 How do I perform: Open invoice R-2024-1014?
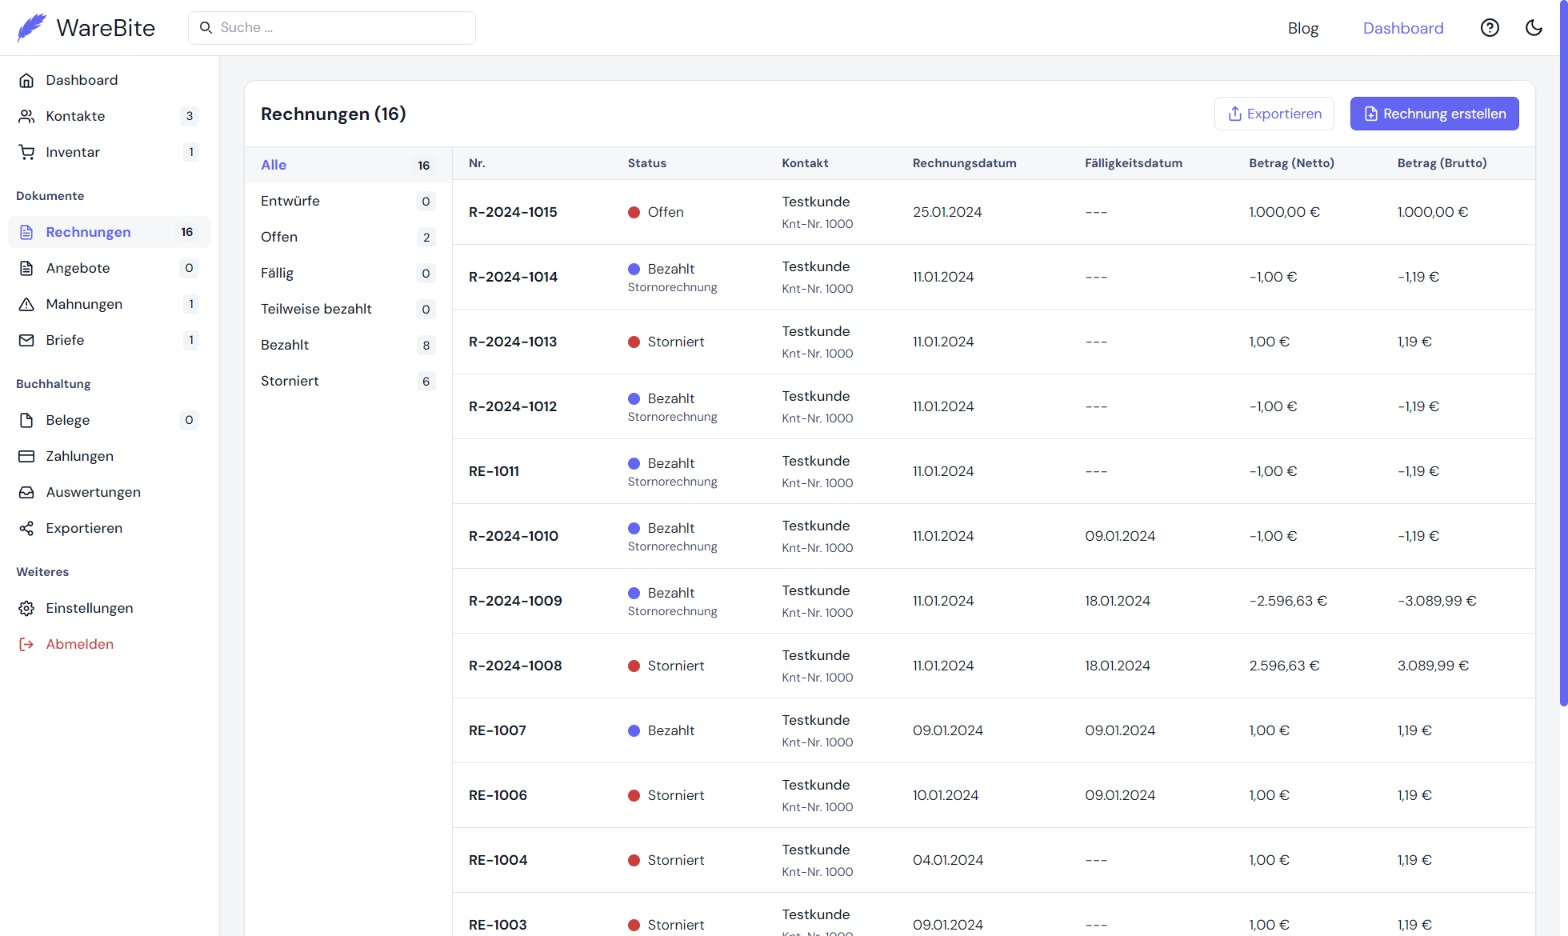point(513,277)
